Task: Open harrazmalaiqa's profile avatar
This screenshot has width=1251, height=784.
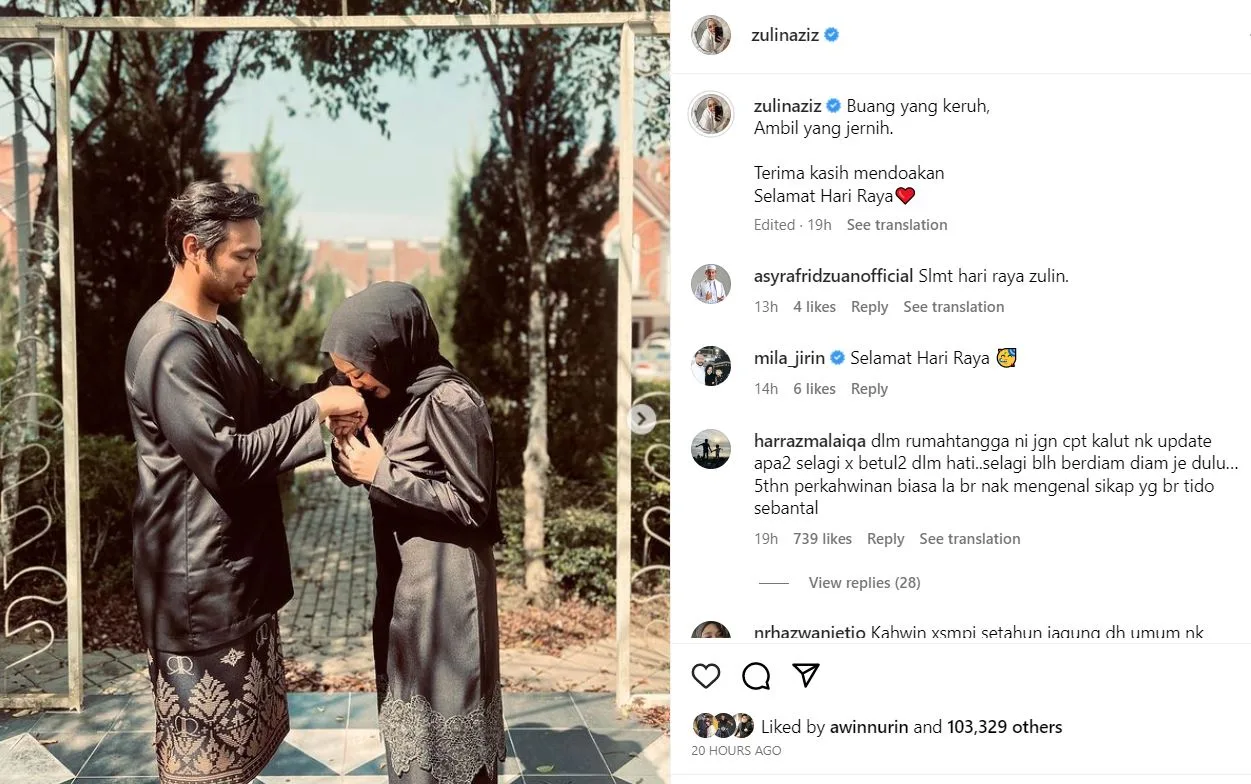Action: pos(711,449)
